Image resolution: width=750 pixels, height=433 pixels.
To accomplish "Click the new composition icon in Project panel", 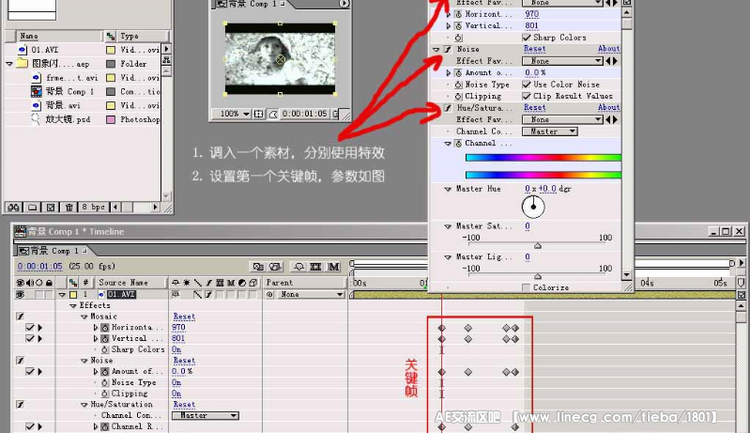I will [50, 207].
